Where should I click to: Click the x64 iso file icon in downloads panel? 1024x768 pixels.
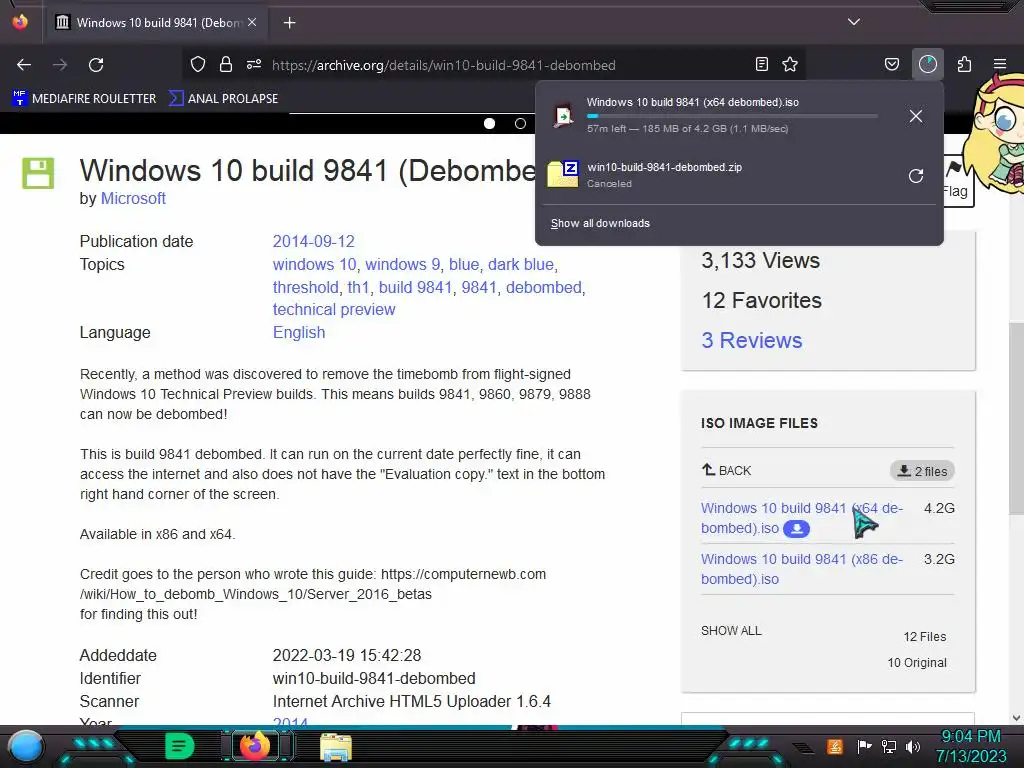[x=564, y=116]
